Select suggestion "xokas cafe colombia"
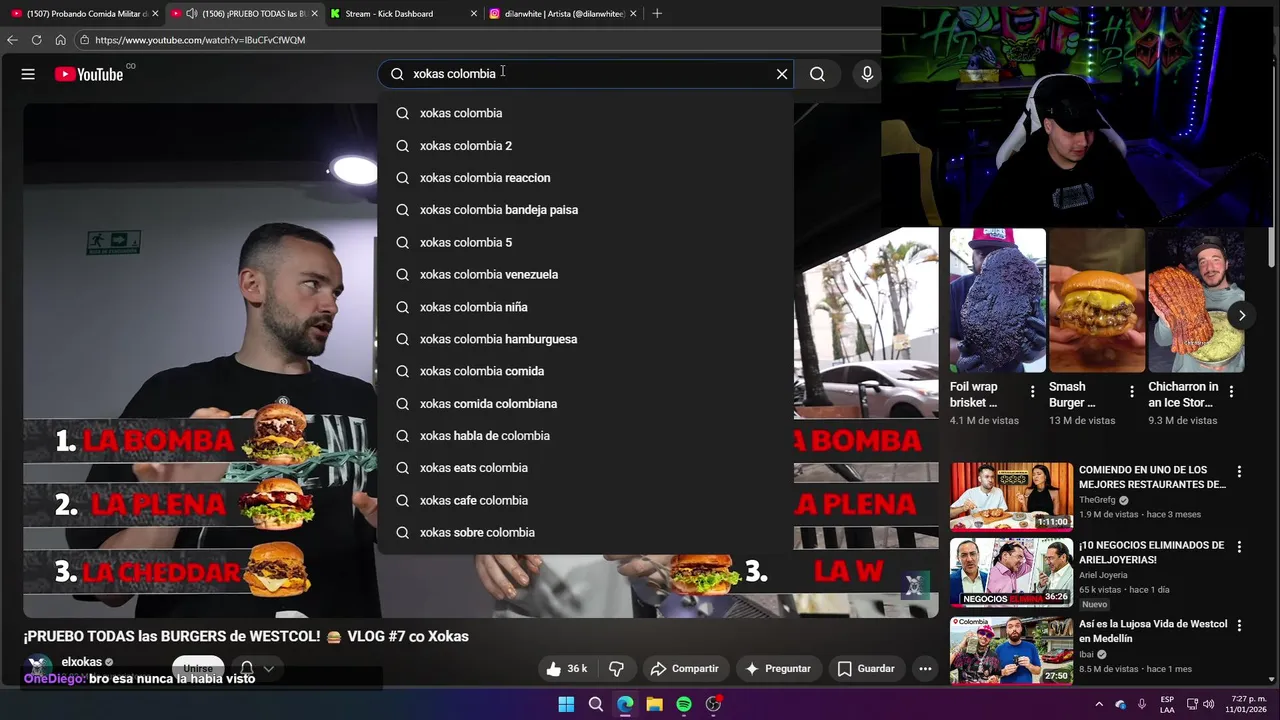 pos(585,500)
